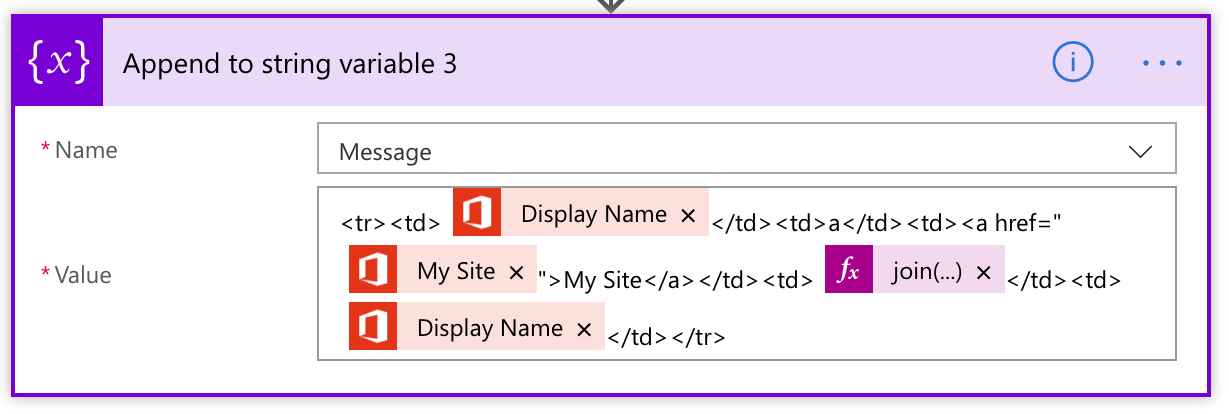Viewport: 1229px width, 414px height.
Task: Select the My Site token label
Action: [x=456, y=272]
